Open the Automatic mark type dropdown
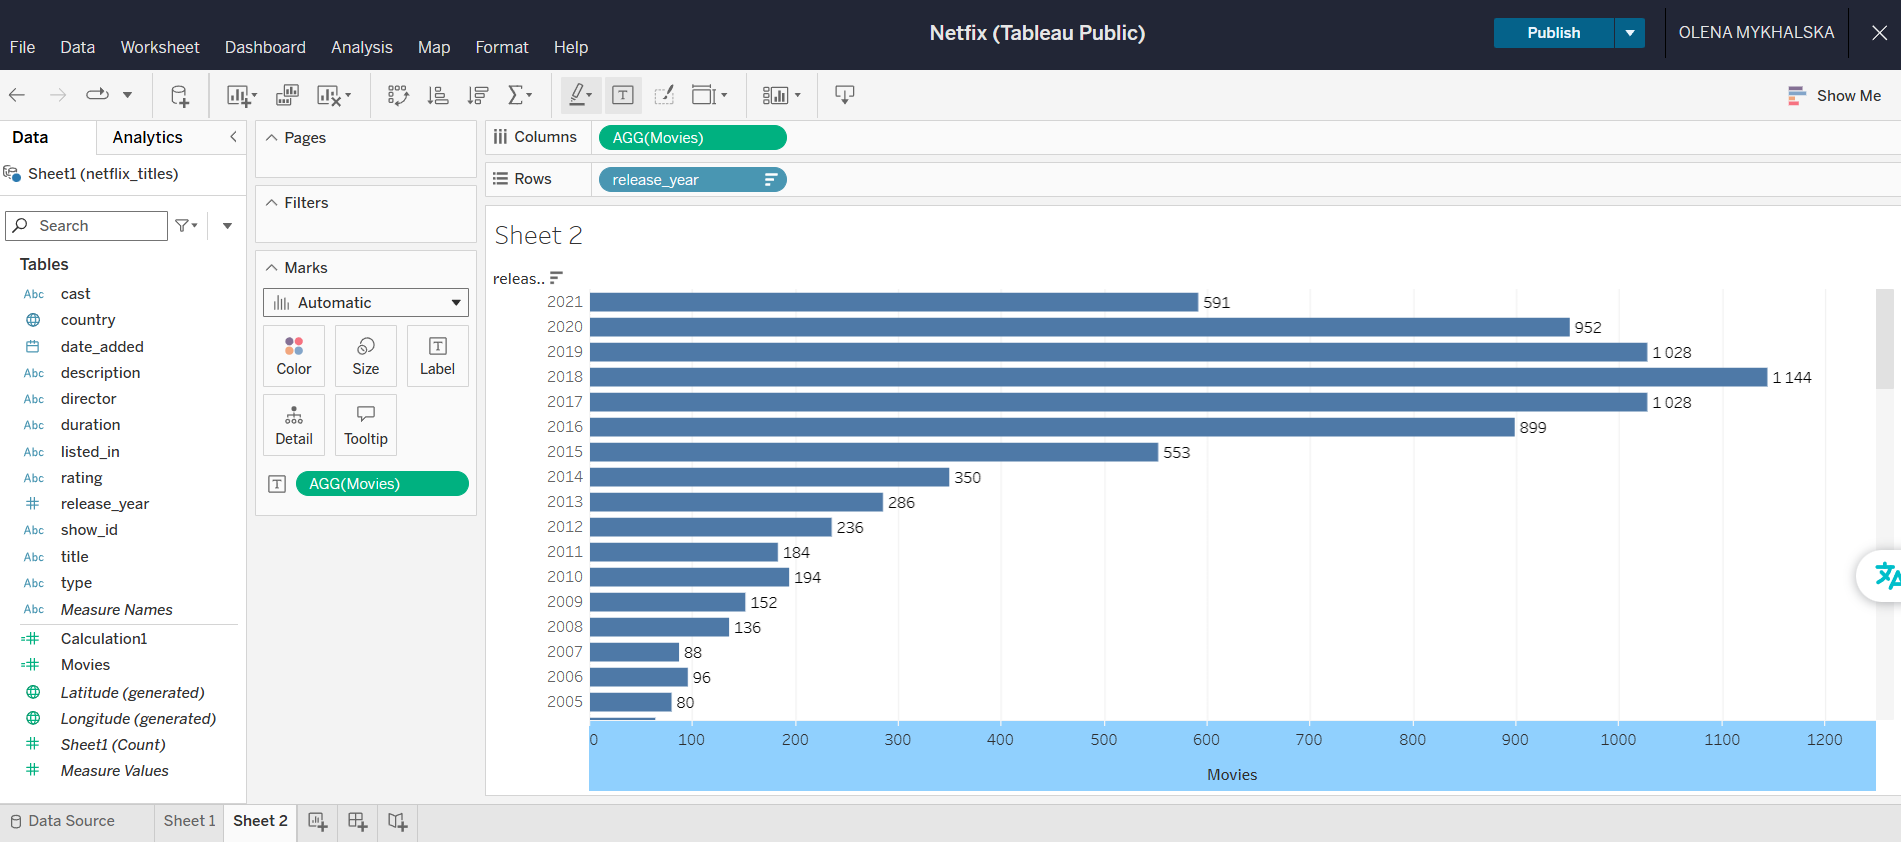 pos(366,303)
